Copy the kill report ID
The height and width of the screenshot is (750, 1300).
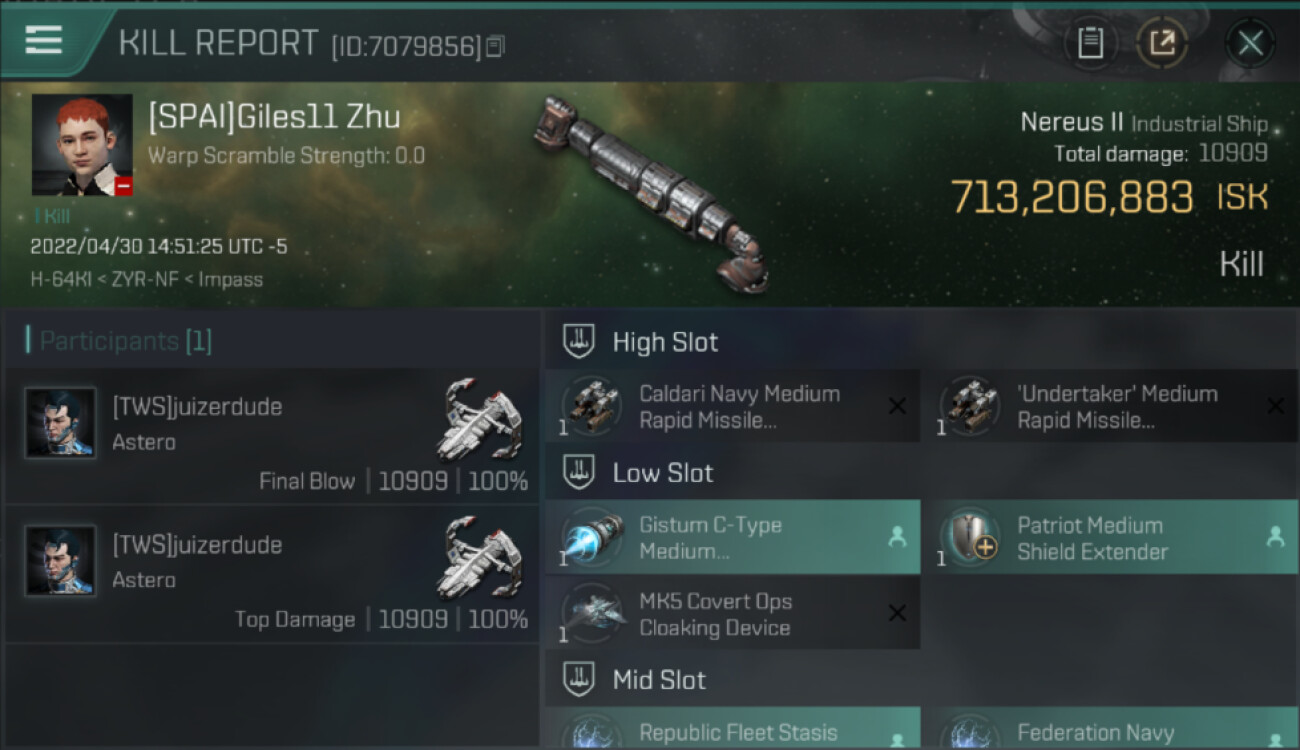pos(496,46)
